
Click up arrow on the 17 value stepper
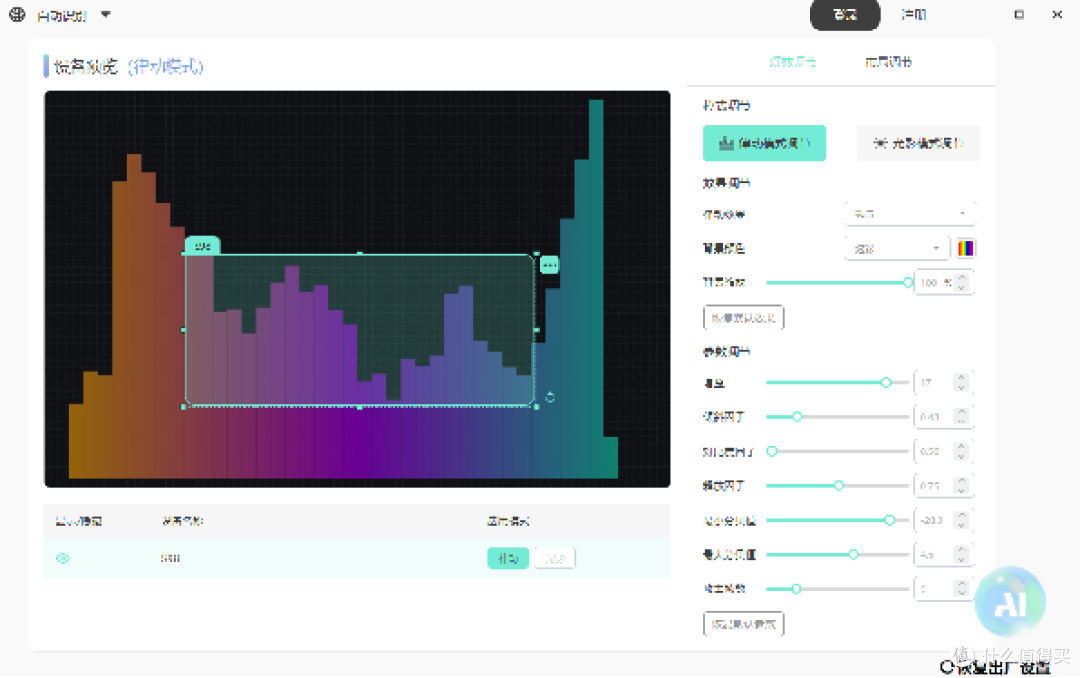(x=962, y=378)
